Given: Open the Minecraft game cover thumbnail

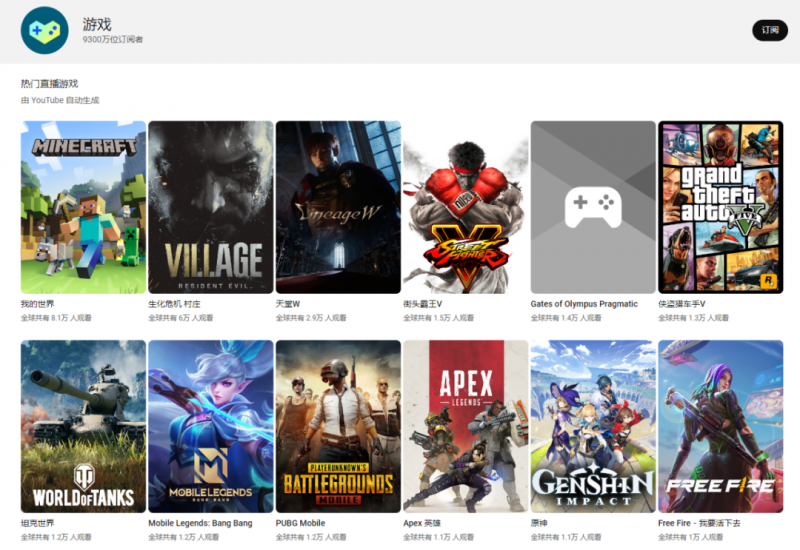Looking at the screenshot, I should (83, 207).
